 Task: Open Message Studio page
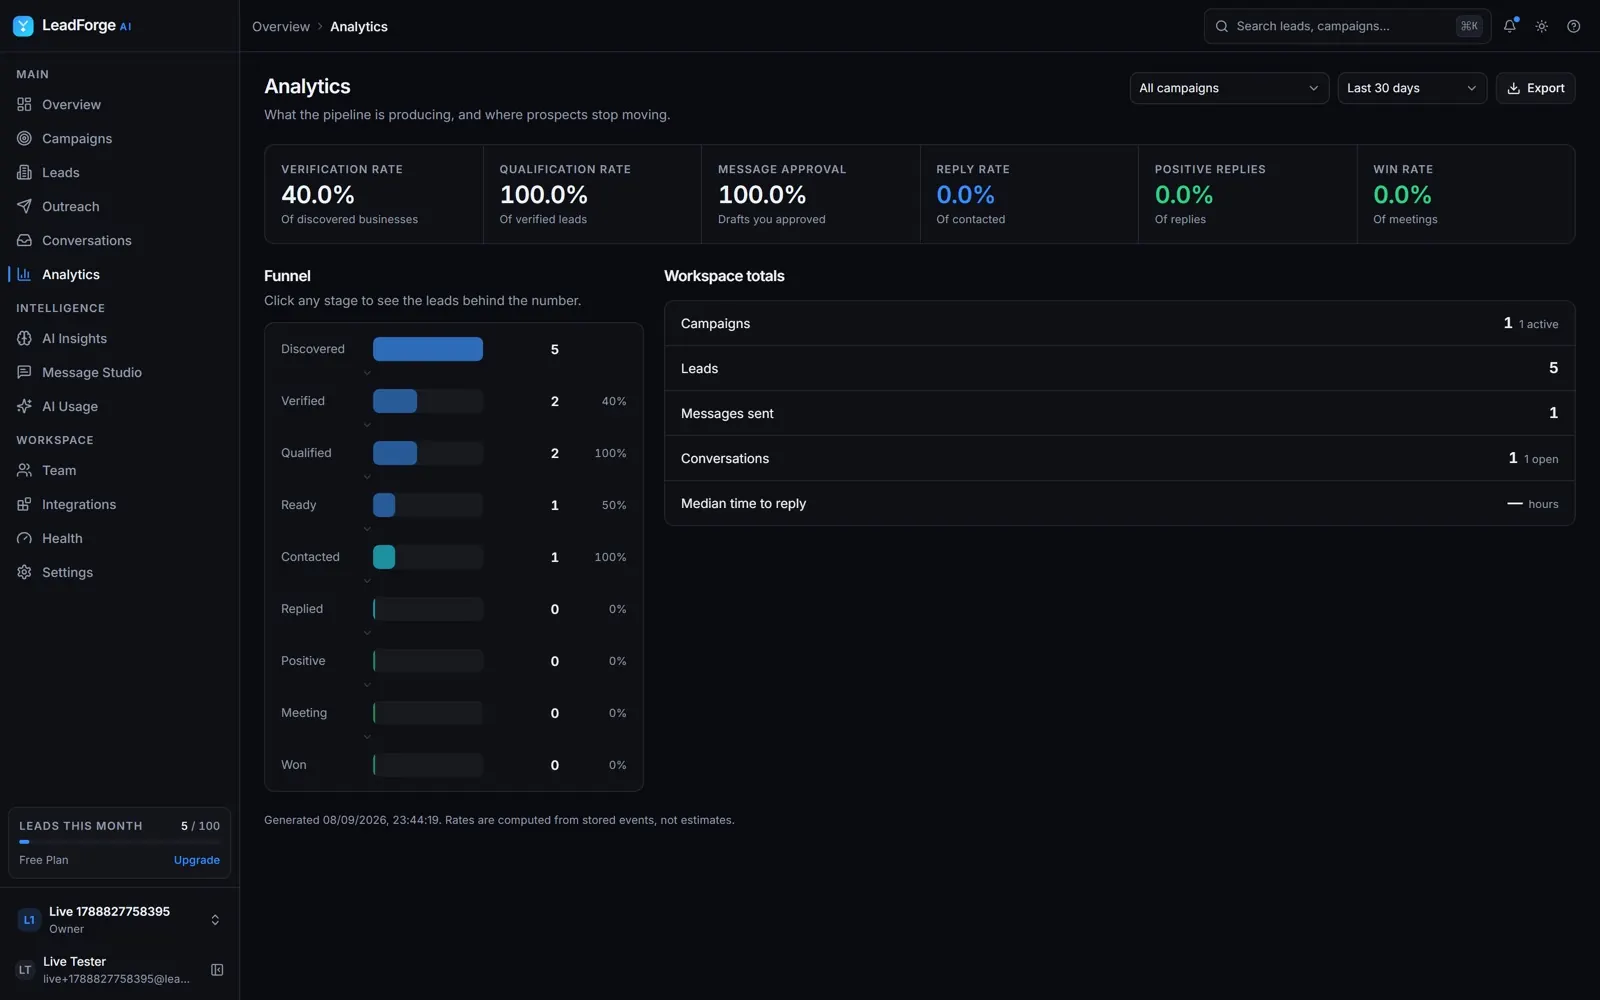(x=120, y=372)
